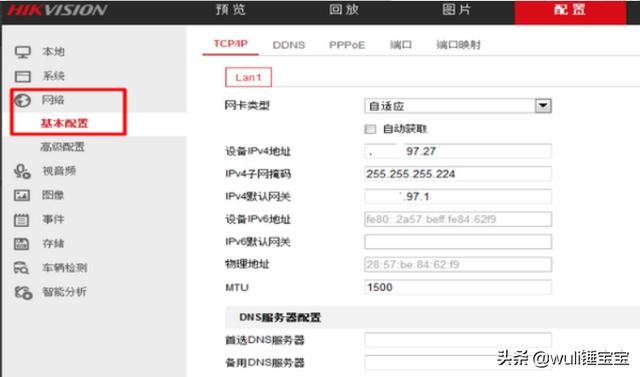640x377 pixels.
Task: Open 视音频 in sidebar
Action: click(x=59, y=171)
